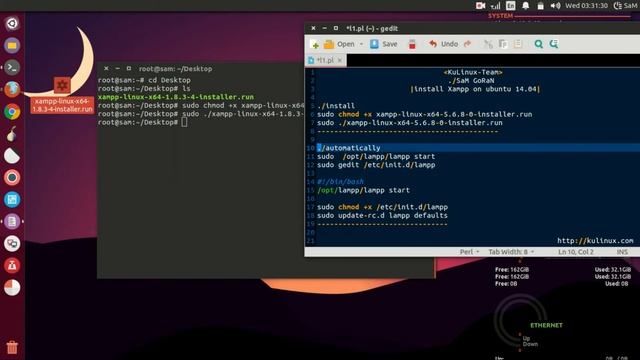The image size is (640, 360).
Task: Undo the last edit in gedit
Action: tap(443, 44)
